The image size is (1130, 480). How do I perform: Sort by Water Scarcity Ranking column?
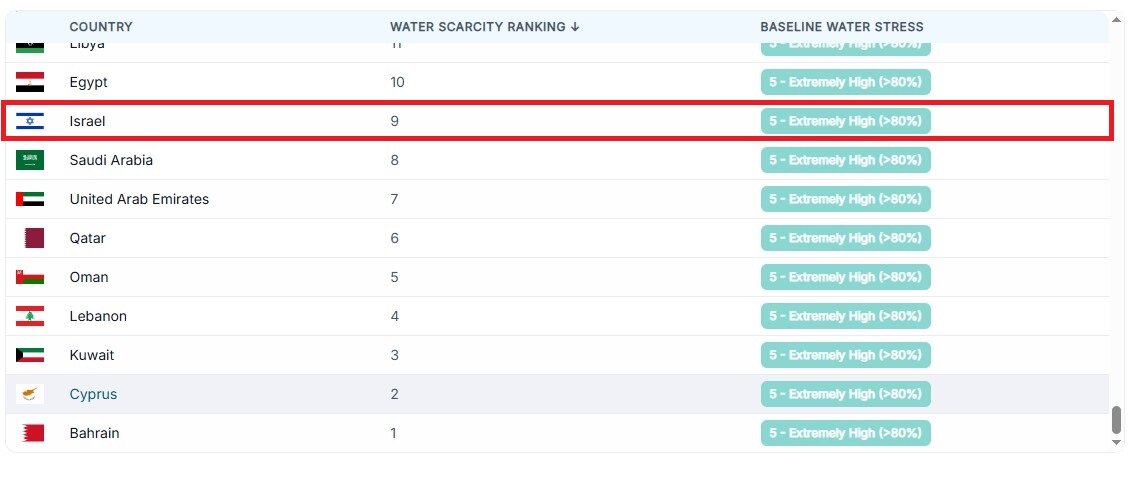tap(484, 27)
